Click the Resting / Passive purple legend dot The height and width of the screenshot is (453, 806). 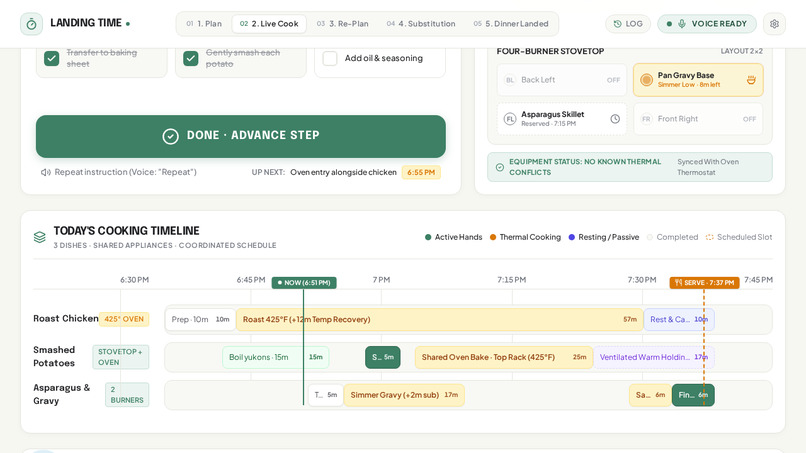pos(571,237)
